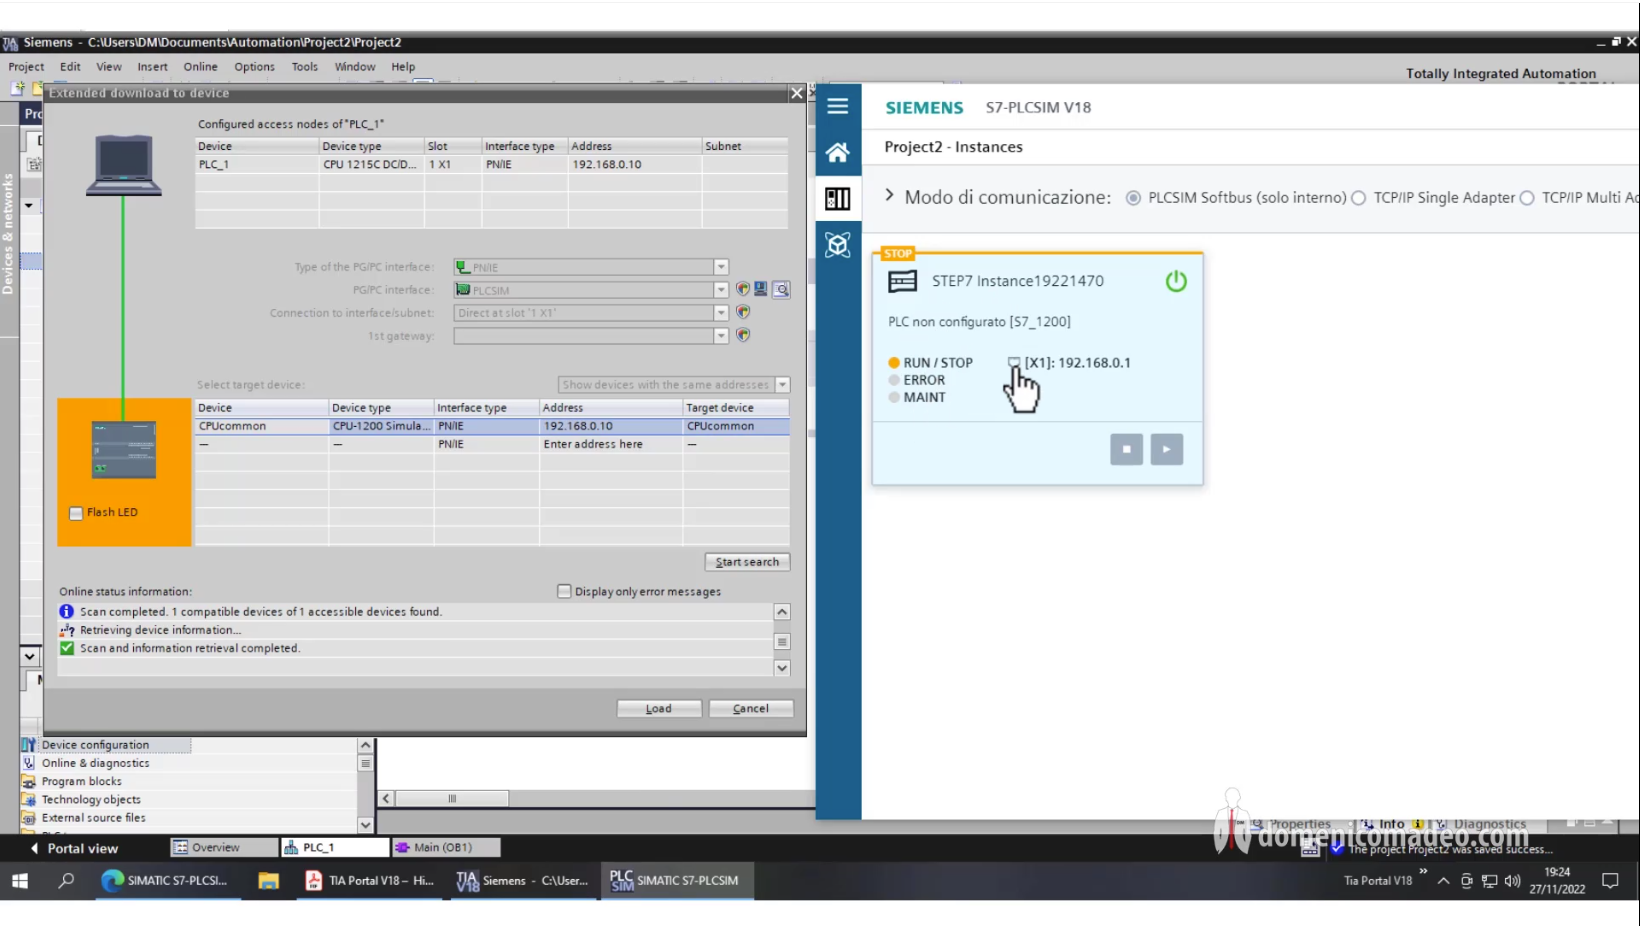Open the PG/PC interface type dropdown

coord(720,267)
